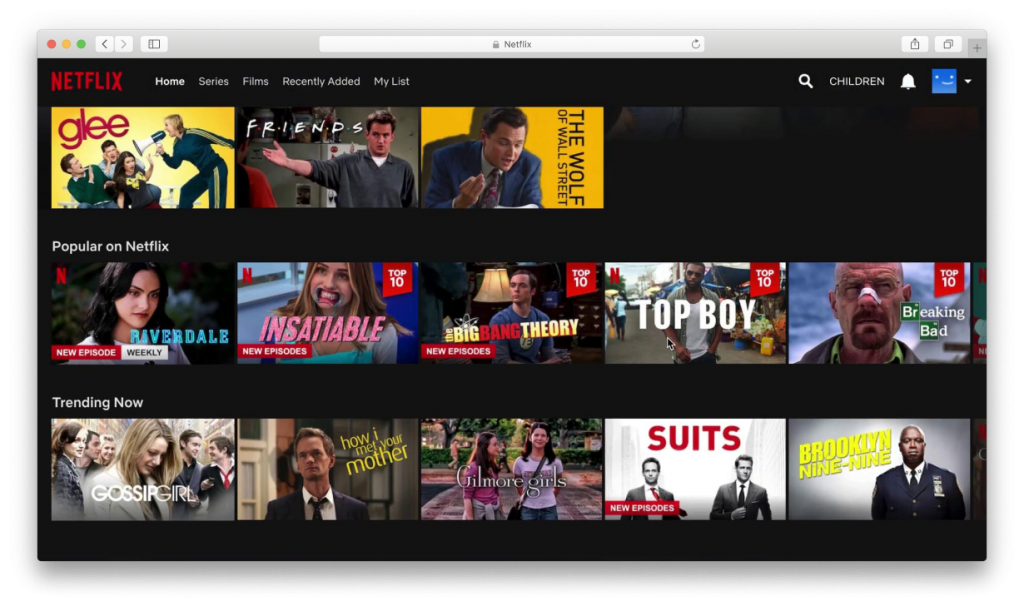Image resolution: width=1024 pixels, height=606 pixels.
Task: Click Breaking Bad's Top 10 badge
Action: (x=949, y=279)
